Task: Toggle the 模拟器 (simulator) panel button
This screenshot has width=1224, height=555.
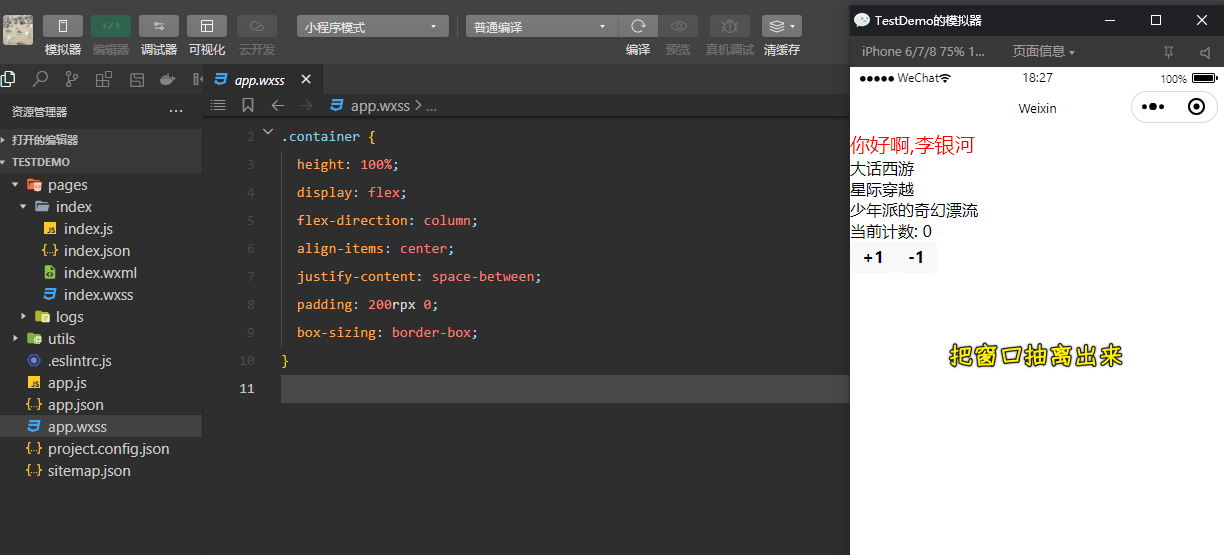Action: click(63, 26)
